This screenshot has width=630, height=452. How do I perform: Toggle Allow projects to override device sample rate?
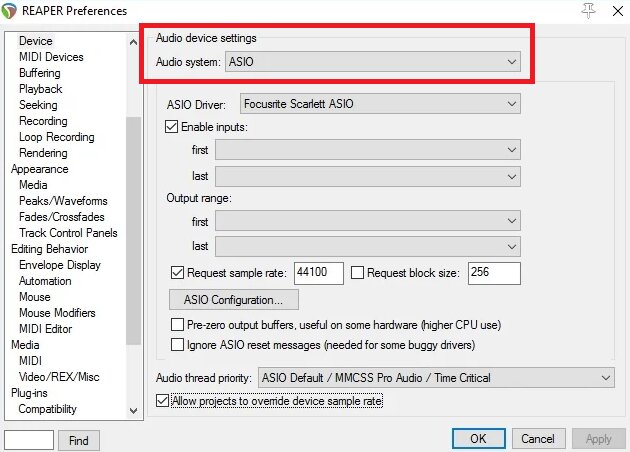pyautogui.click(x=162, y=401)
